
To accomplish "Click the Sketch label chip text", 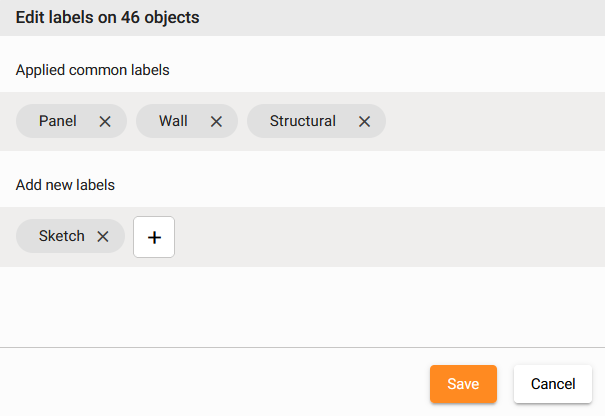I will coord(61,237).
